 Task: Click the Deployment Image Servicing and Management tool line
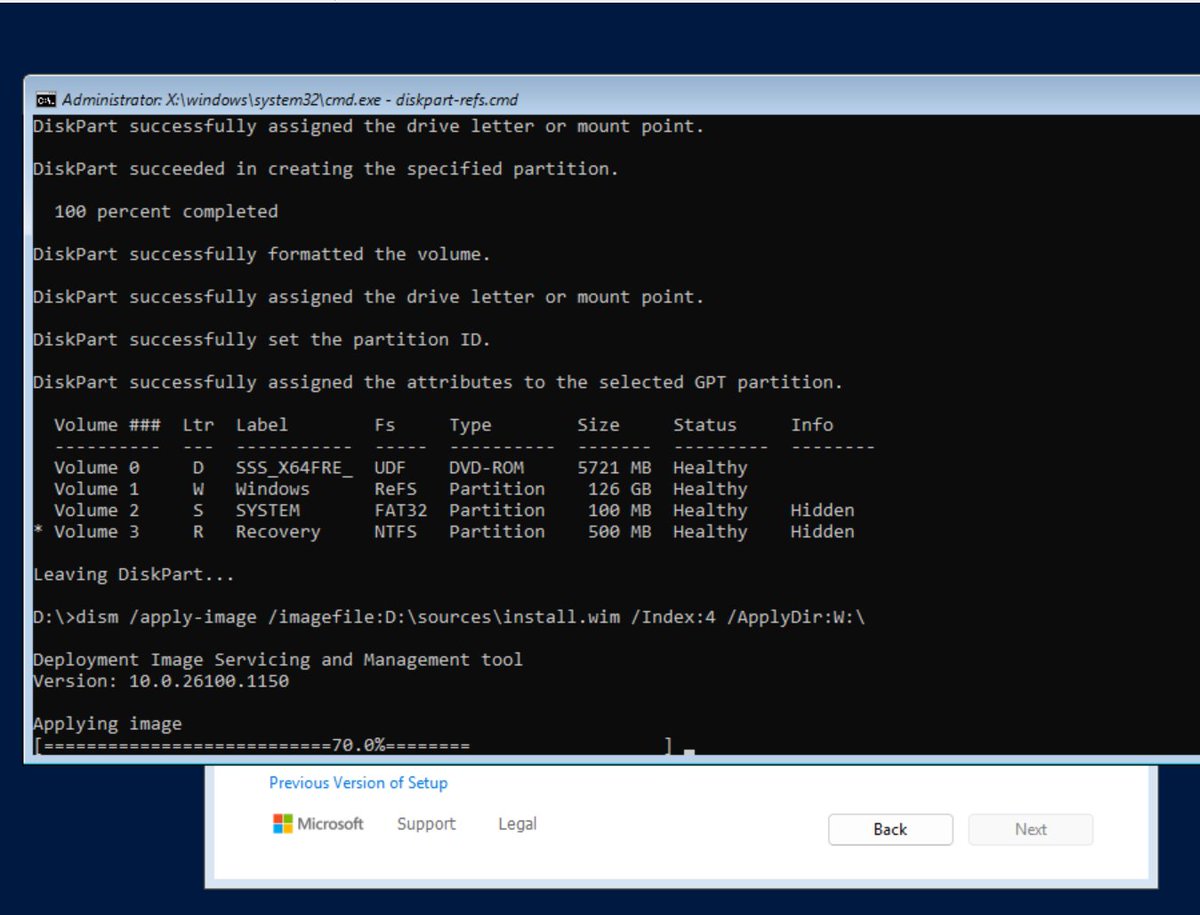pyautogui.click(x=278, y=660)
